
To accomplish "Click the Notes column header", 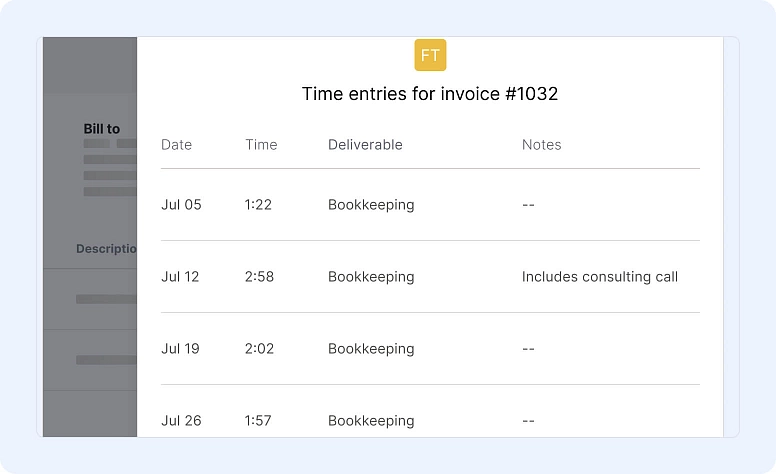I will [x=541, y=145].
